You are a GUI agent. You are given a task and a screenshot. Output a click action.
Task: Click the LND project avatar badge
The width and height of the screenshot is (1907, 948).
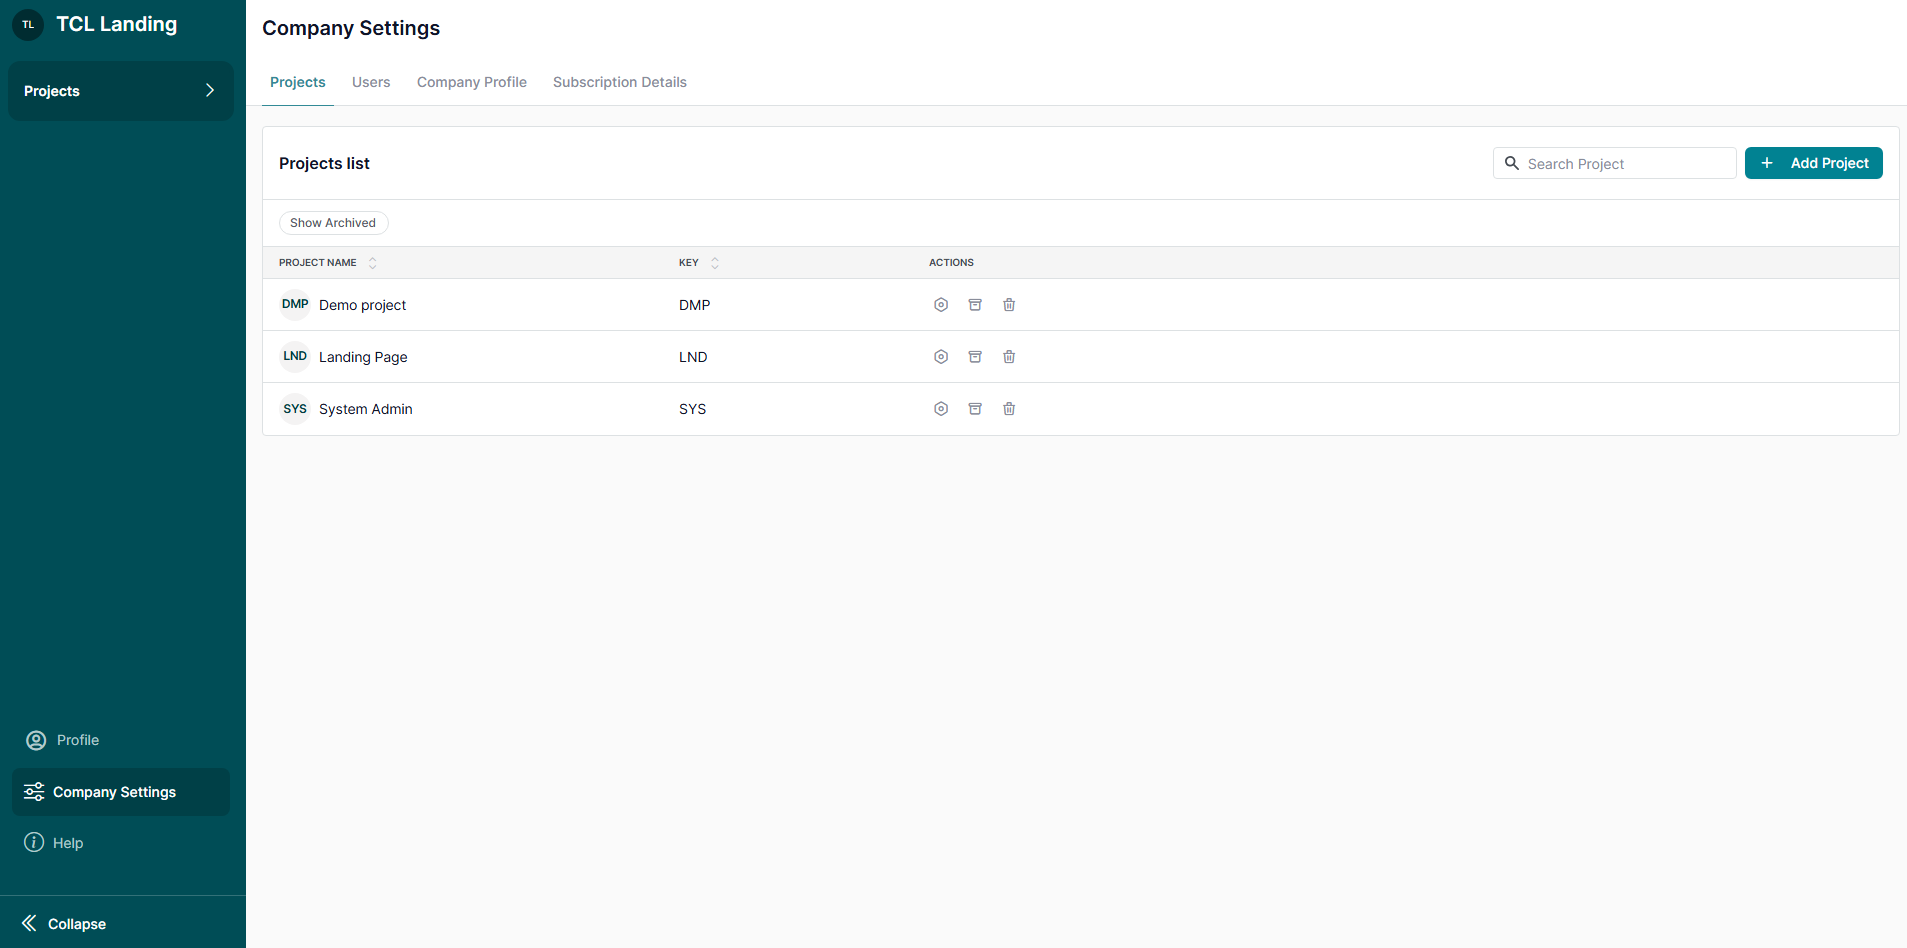(295, 356)
